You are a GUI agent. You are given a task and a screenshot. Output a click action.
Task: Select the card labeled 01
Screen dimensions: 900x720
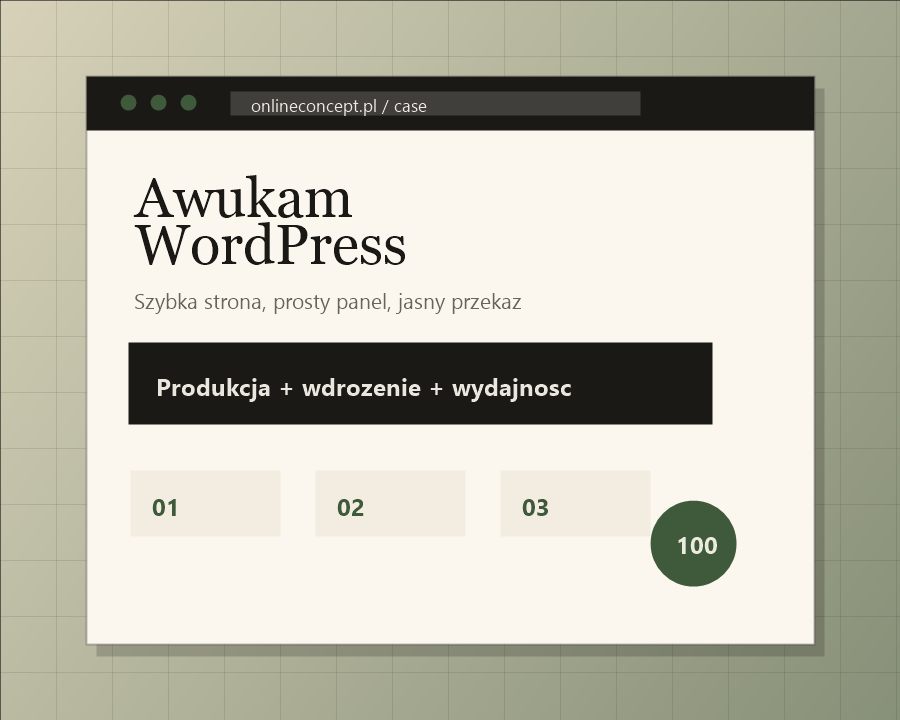pos(205,504)
